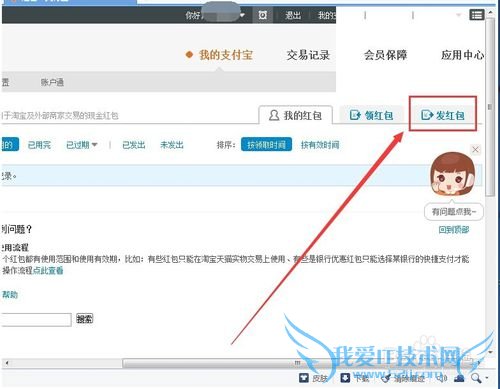Click the 排序: label text
The width and height of the screenshot is (500, 389).
pos(226,145)
